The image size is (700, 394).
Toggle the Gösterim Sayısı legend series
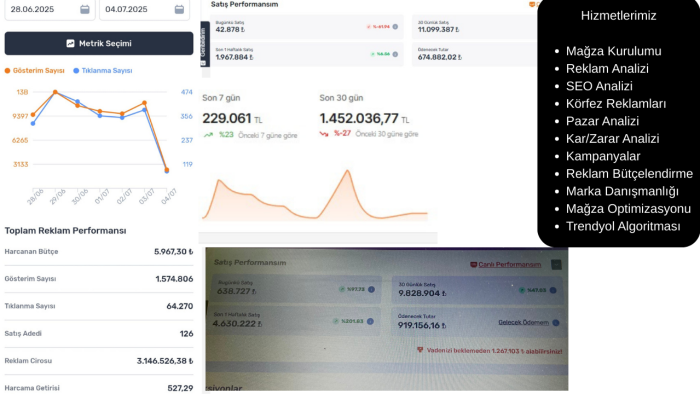pos(35,71)
